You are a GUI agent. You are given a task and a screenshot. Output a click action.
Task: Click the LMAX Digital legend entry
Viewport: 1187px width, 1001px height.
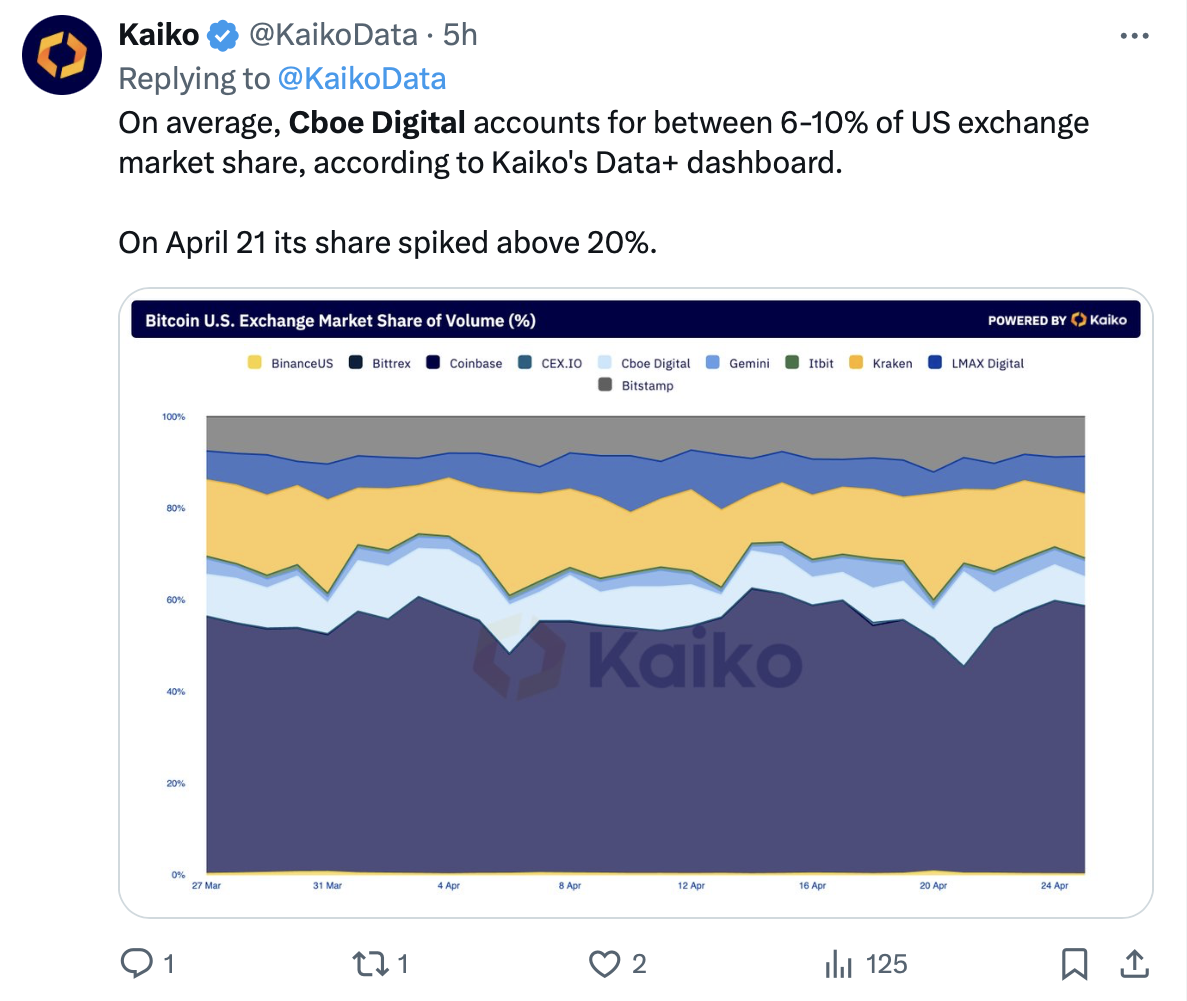tap(977, 363)
